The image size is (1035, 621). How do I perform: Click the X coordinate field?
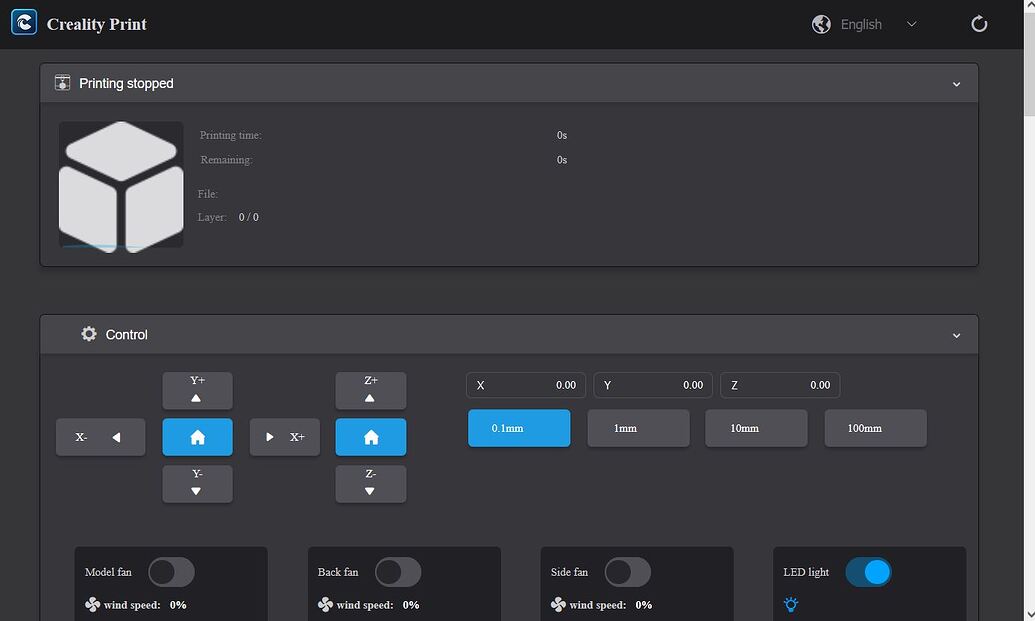(526, 385)
